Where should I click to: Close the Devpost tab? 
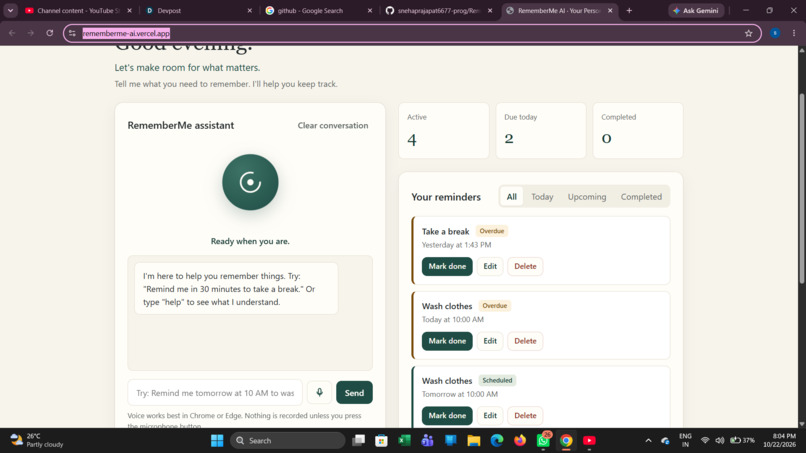coord(250,10)
